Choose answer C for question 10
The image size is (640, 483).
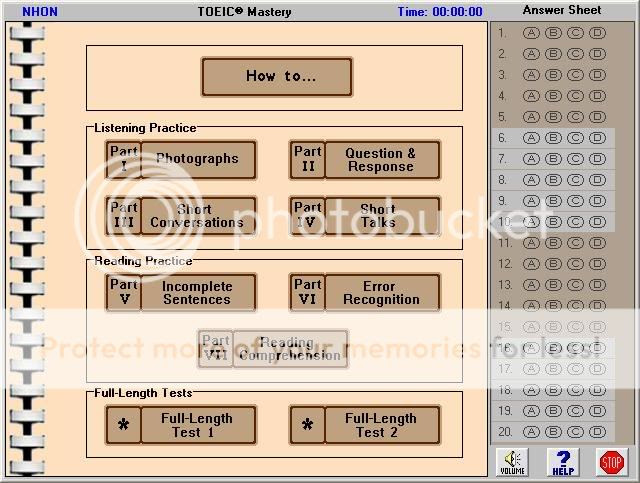(575, 222)
